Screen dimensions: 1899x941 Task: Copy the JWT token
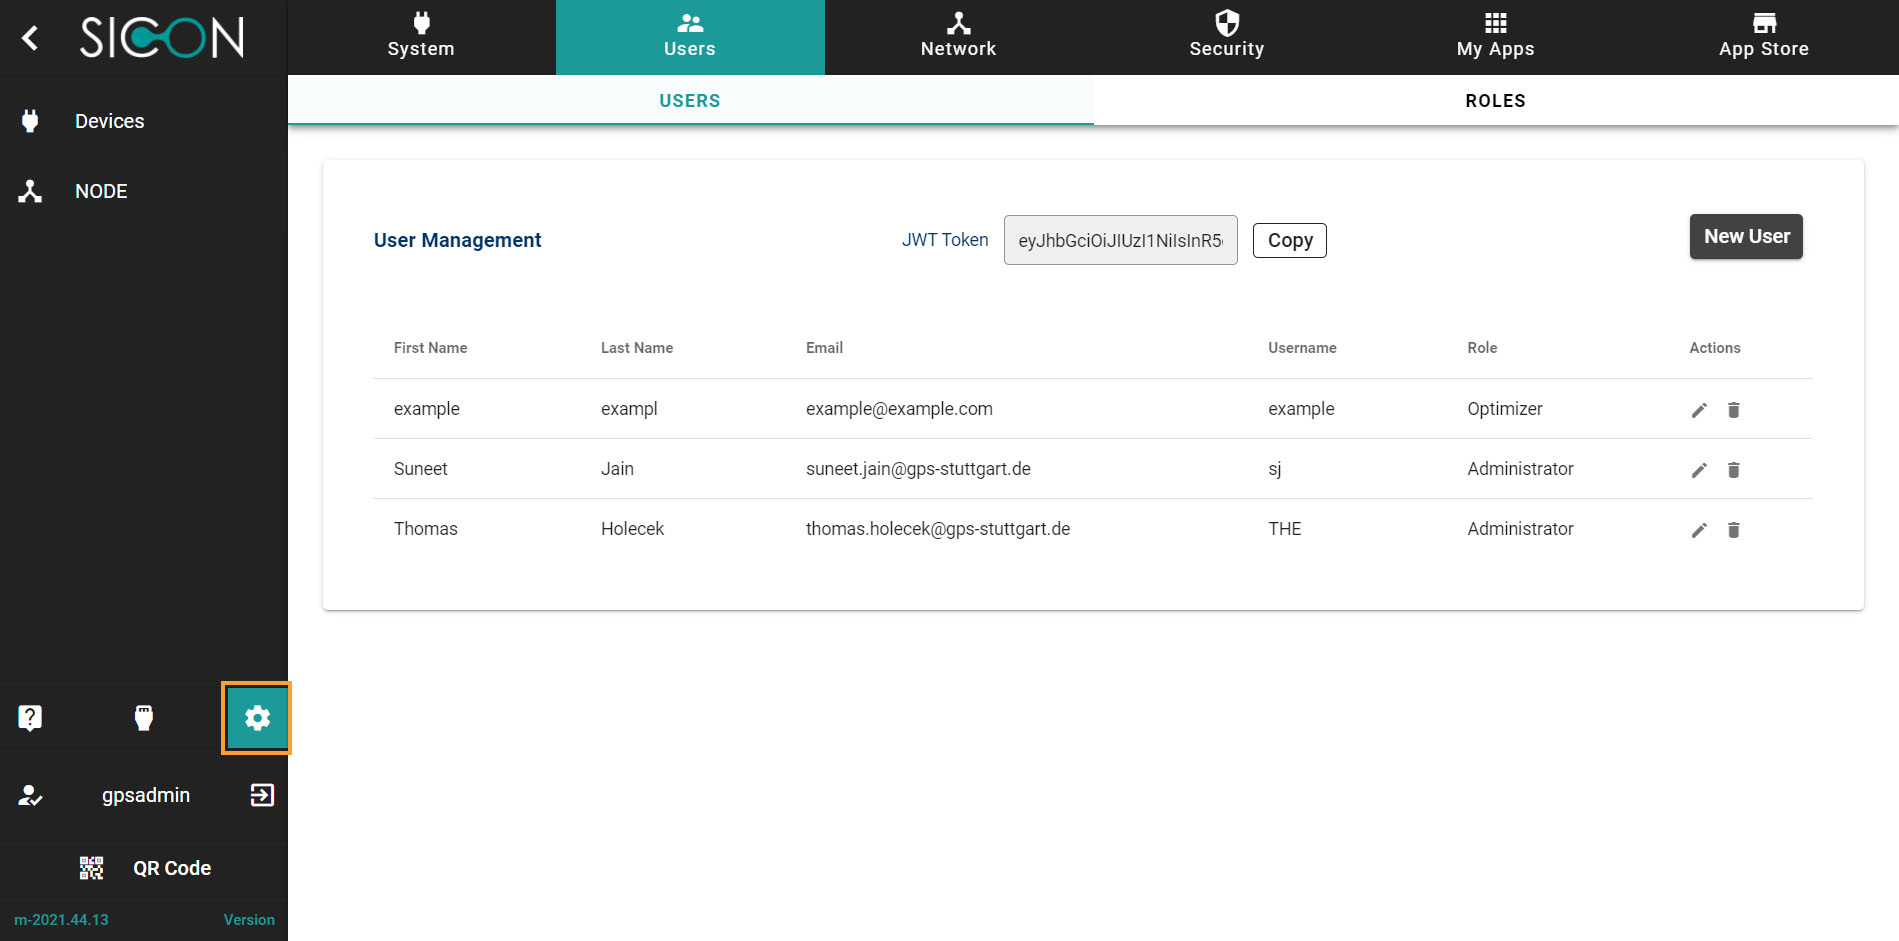pos(1289,240)
